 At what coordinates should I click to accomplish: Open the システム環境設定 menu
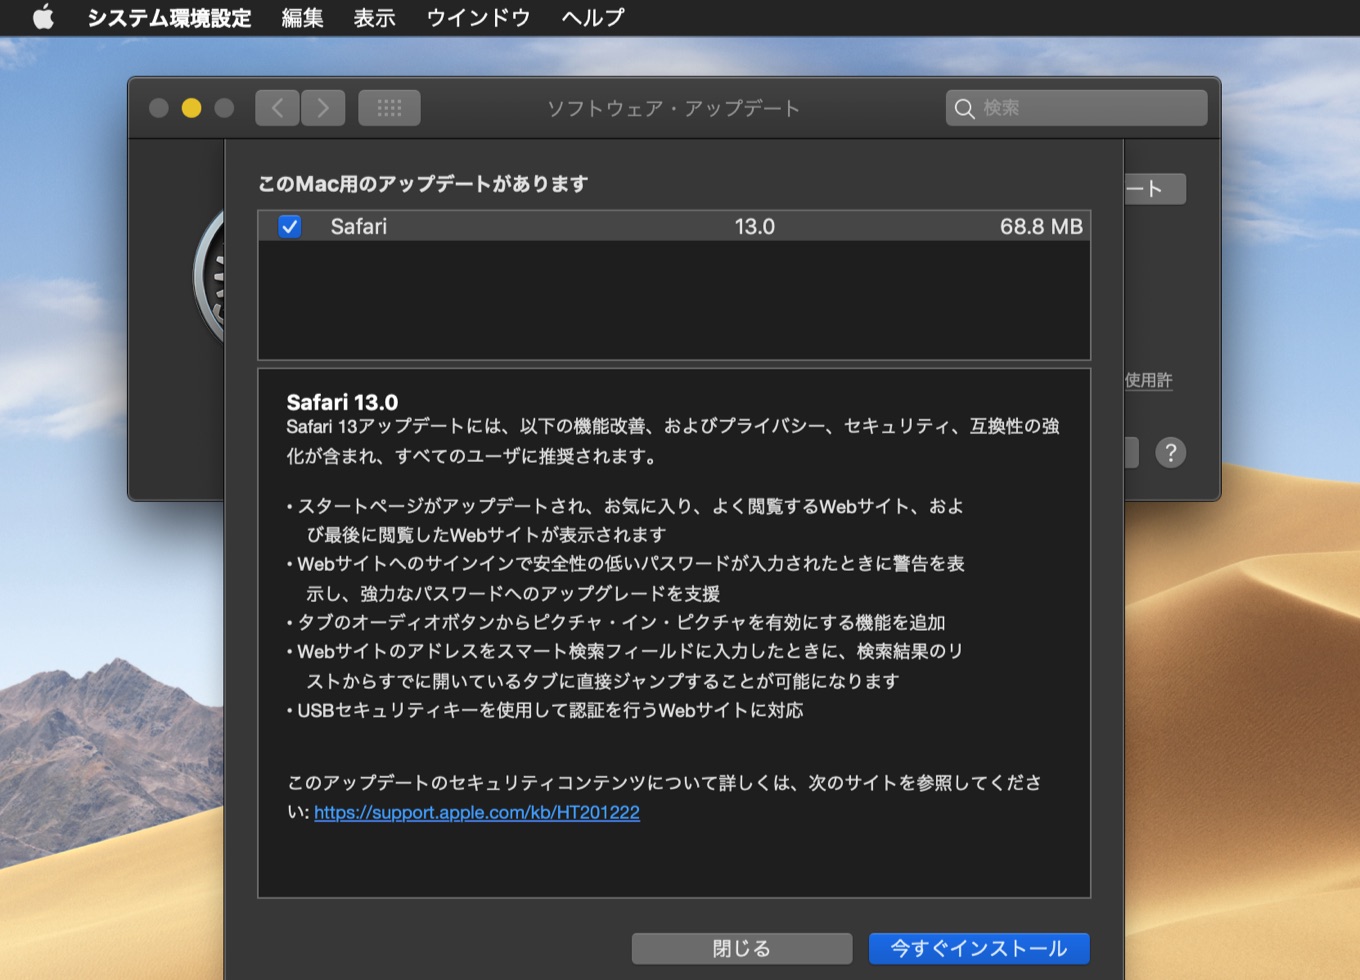click(x=169, y=17)
